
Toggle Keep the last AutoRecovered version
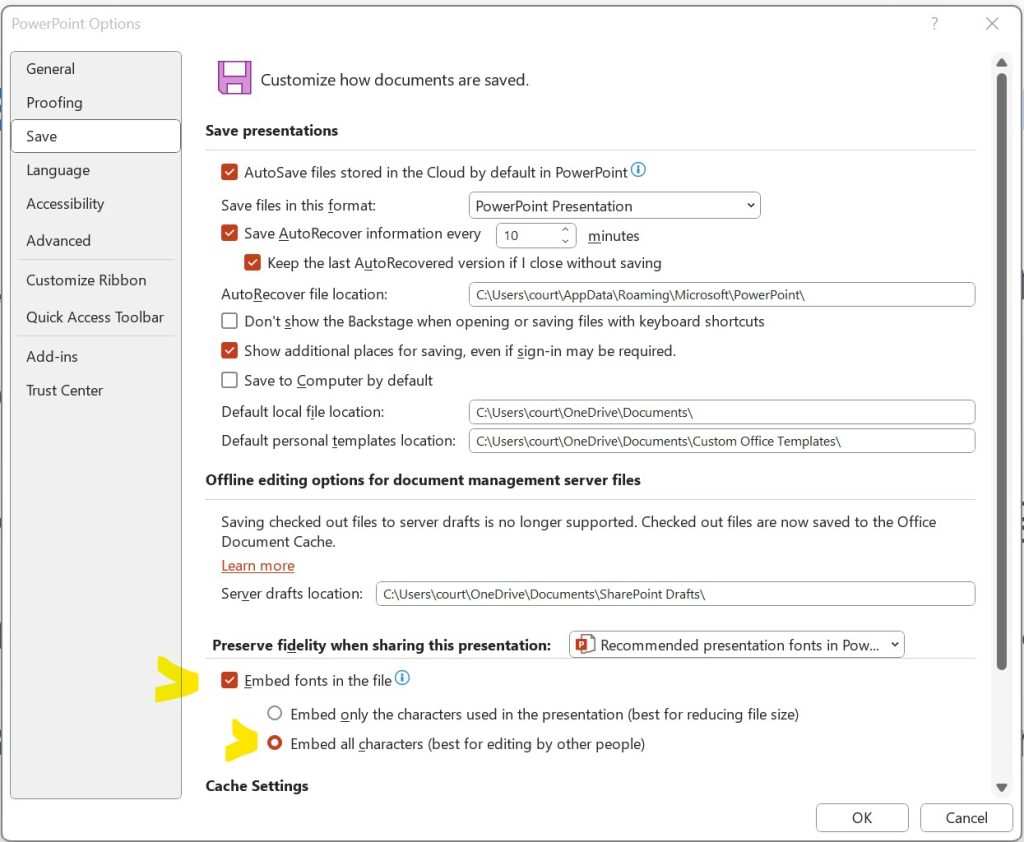252,263
